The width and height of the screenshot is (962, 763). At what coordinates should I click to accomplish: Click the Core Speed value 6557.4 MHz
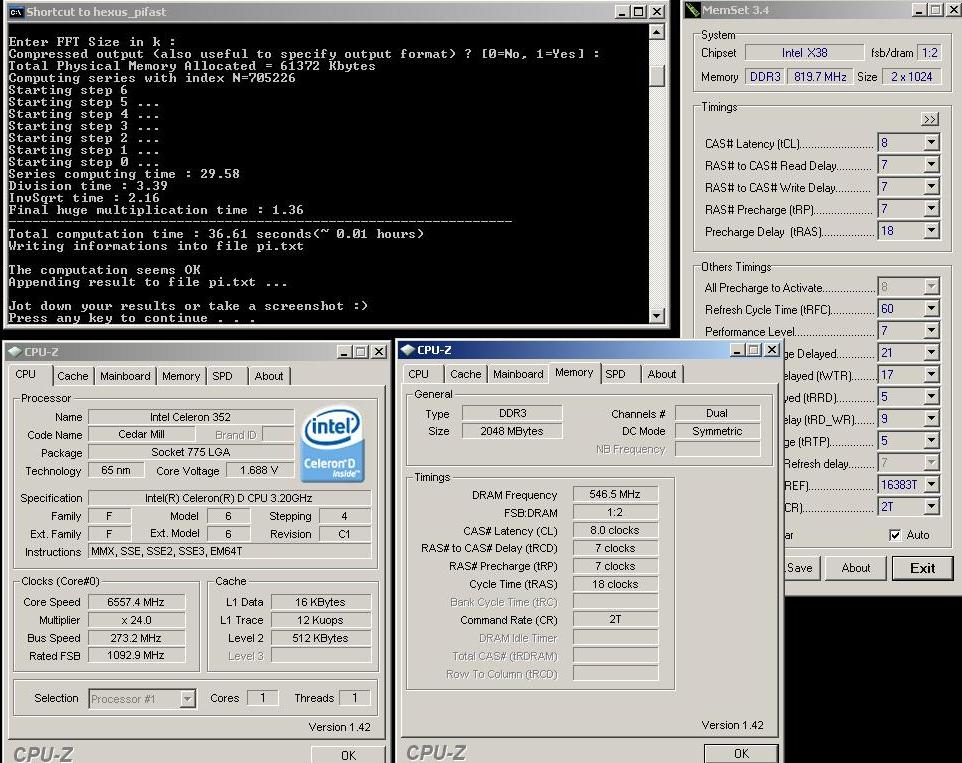[x=136, y=602]
